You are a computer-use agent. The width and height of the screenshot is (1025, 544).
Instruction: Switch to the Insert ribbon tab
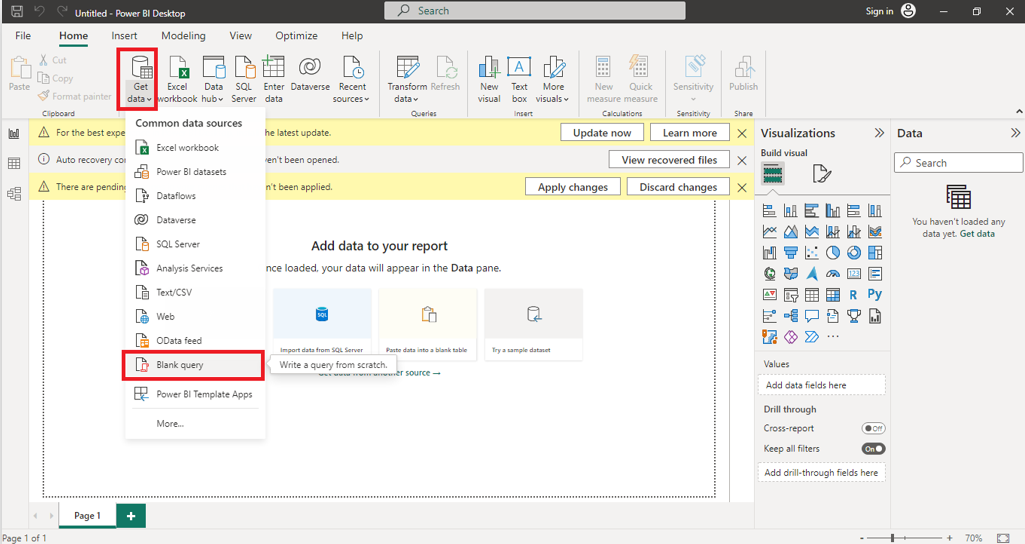pyautogui.click(x=124, y=35)
